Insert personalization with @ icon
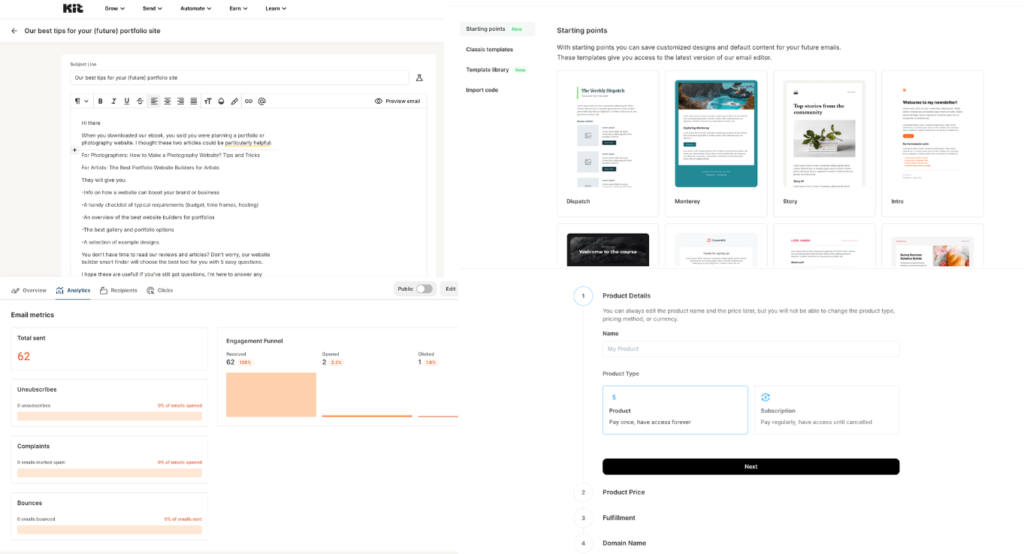This screenshot has height=554, width=1024. (x=262, y=101)
